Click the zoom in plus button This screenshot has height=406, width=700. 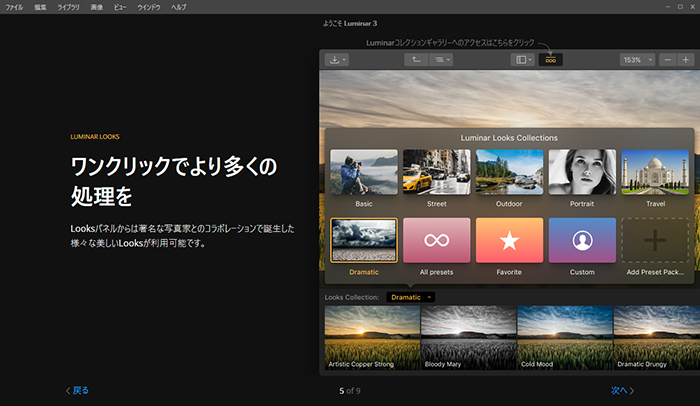(686, 60)
